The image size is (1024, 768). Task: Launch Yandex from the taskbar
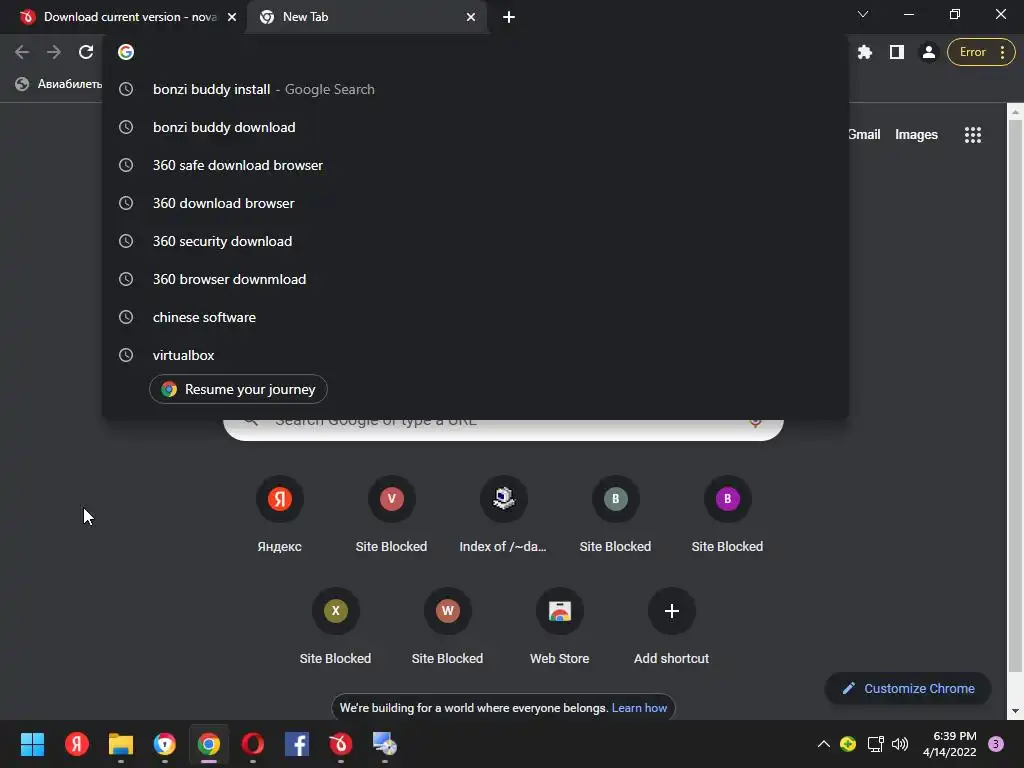click(x=77, y=744)
